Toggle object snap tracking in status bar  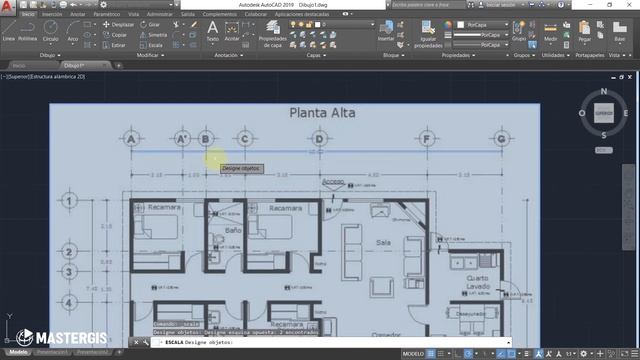point(501,354)
